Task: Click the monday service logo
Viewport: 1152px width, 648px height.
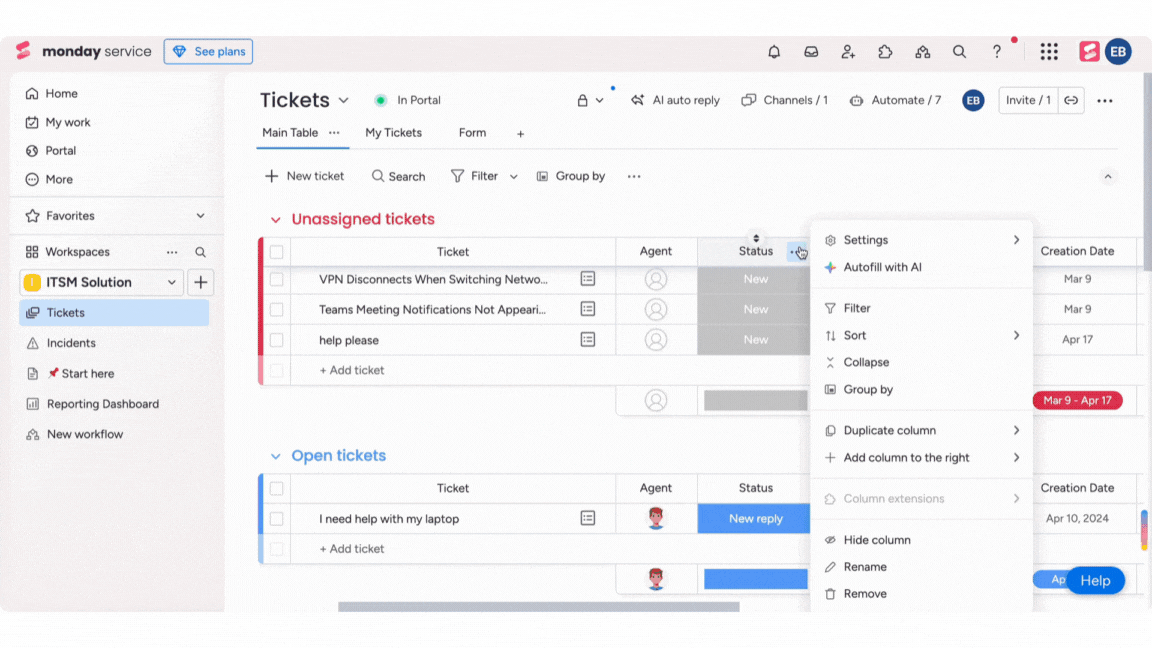Action: [x=84, y=51]
